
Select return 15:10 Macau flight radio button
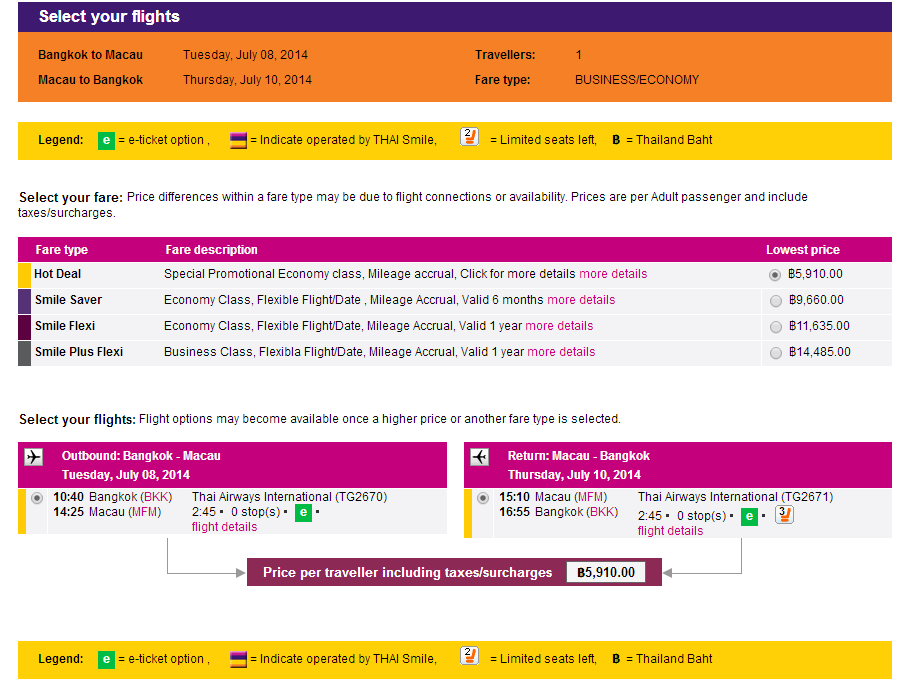[x=483, y=498]
